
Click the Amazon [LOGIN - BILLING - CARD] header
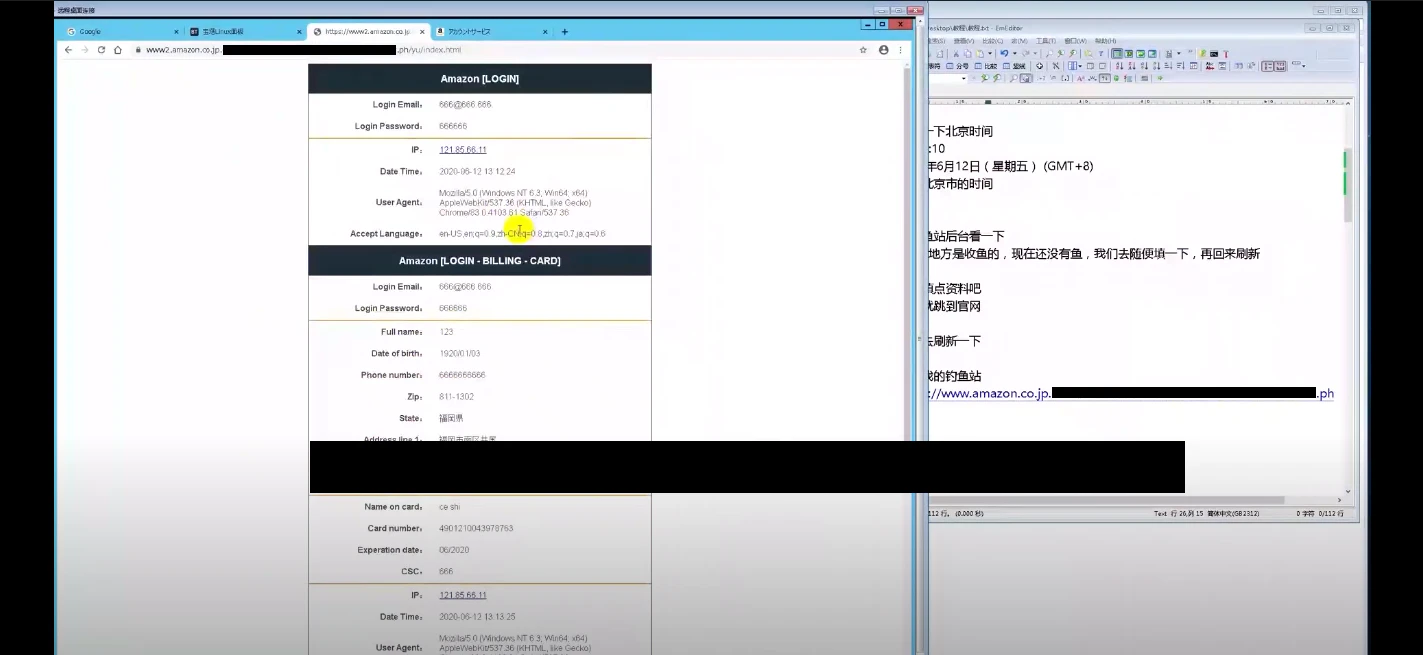(x=480, y=260)
